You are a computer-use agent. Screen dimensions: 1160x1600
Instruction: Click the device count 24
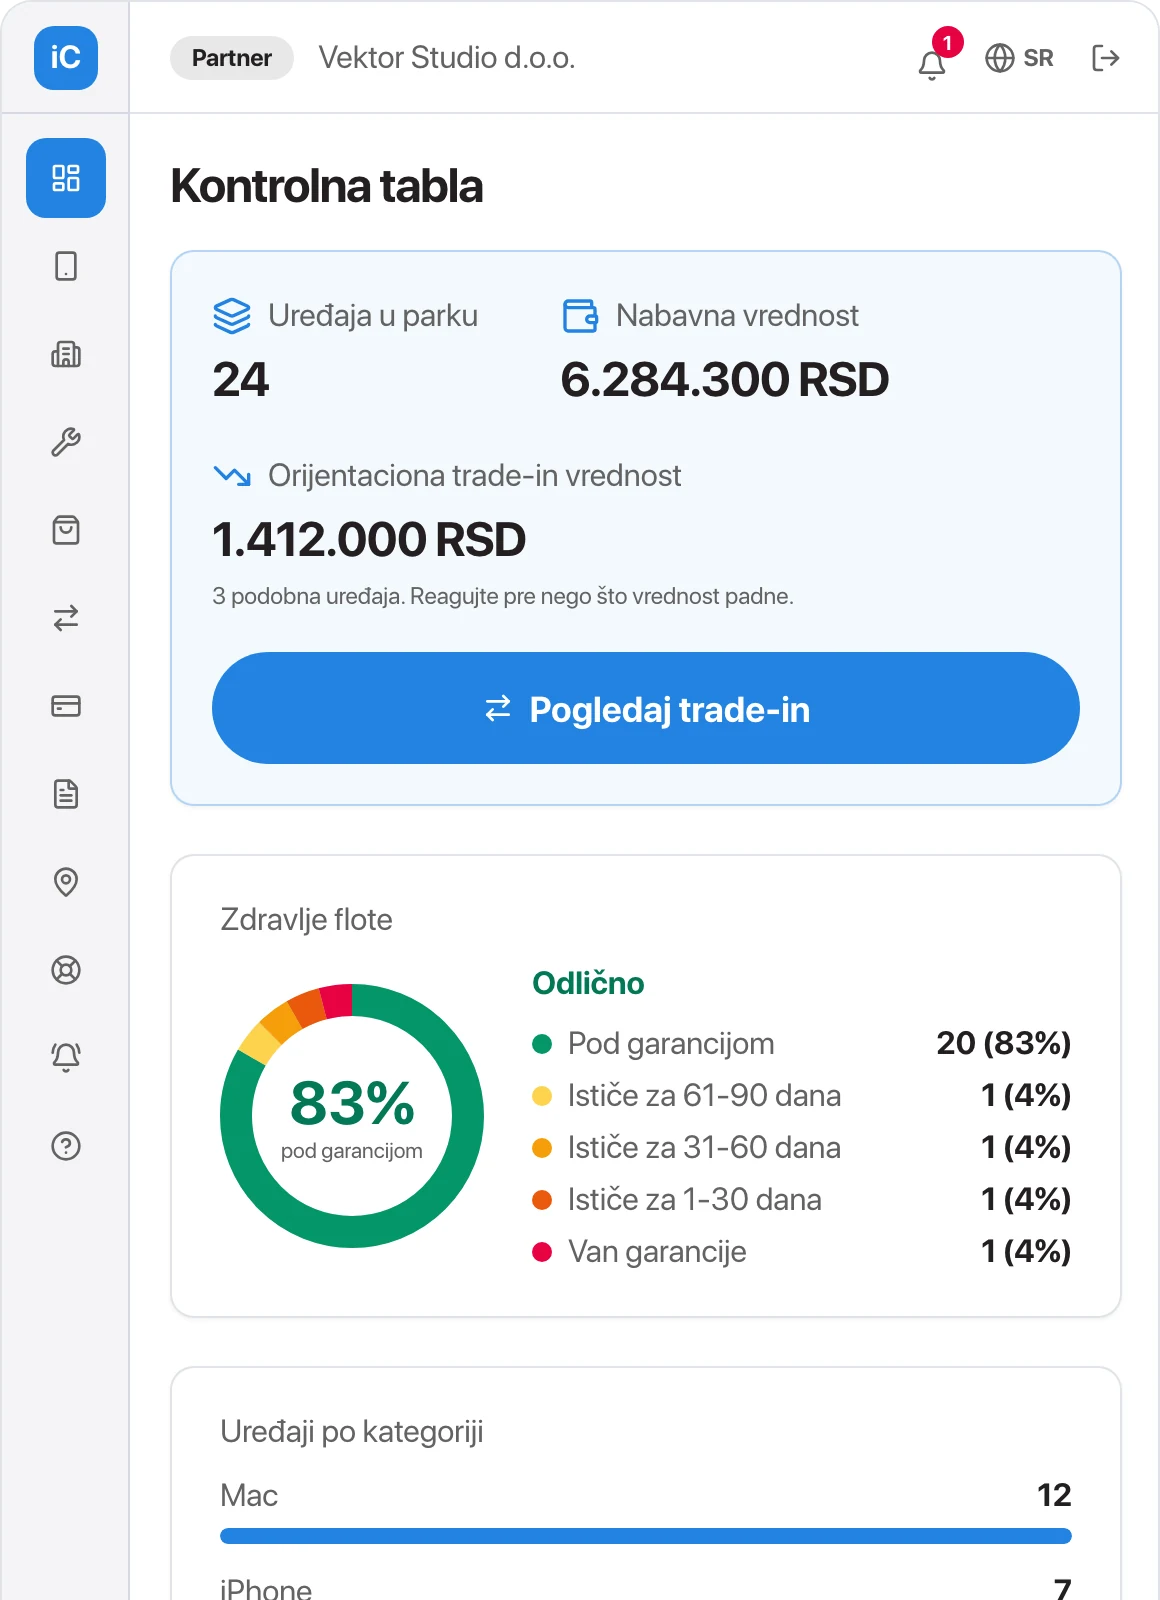click(241, 380)
